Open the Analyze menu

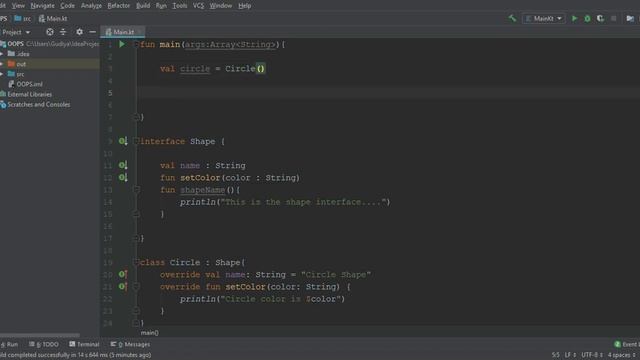pyautogui.click(x=91, y=6)
